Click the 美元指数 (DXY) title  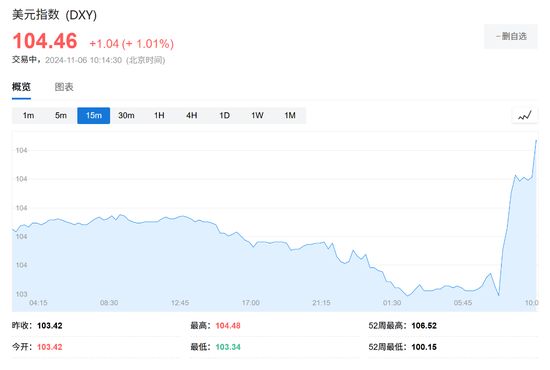[x=54, y=15]
